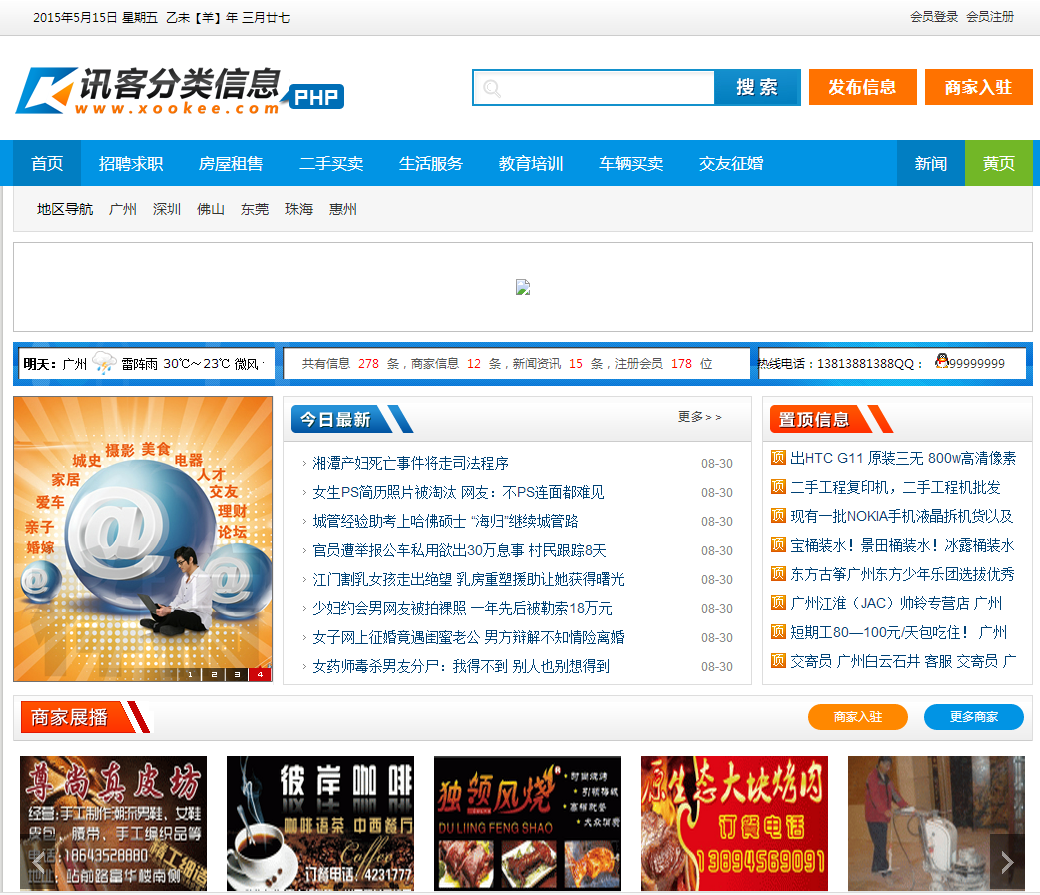Select 深圳 in region navigation
This screenshot has height=895, width=1040.
(167, 209)
